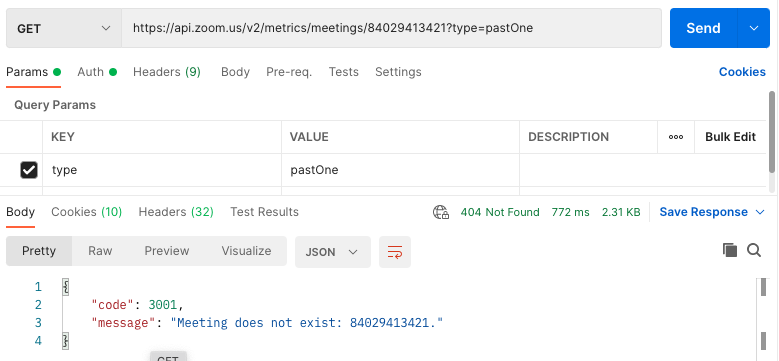Select the Raw view
Viewport: 779px width, 361px height.
(100, 251)
